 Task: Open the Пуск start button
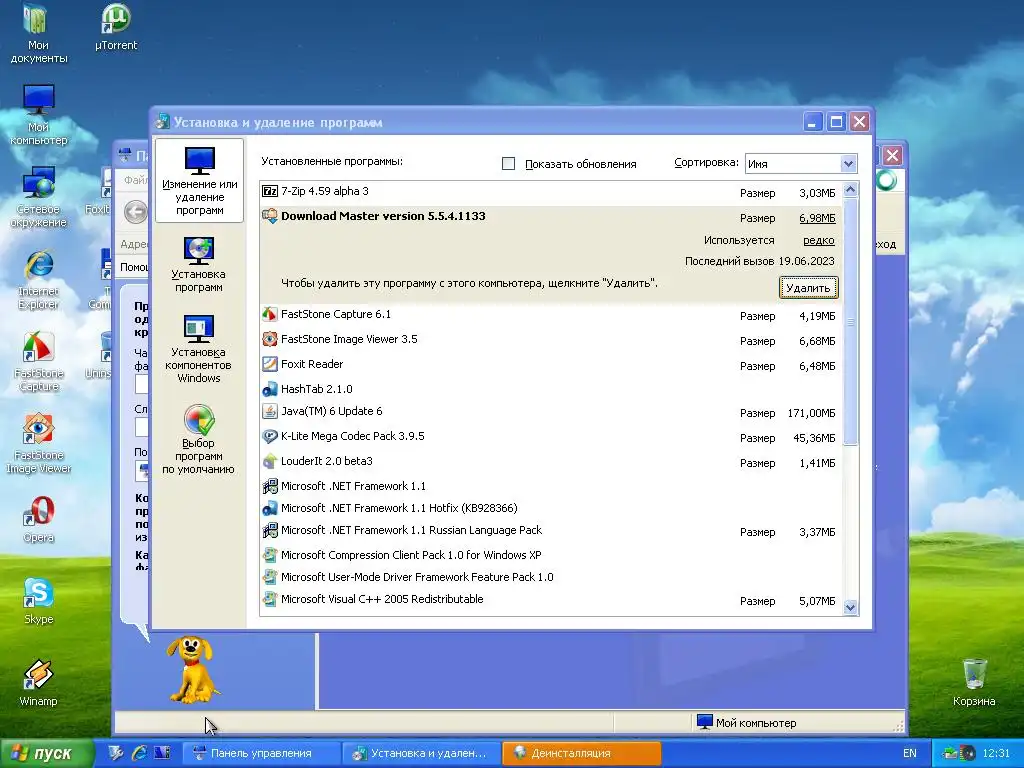point(46,753)
